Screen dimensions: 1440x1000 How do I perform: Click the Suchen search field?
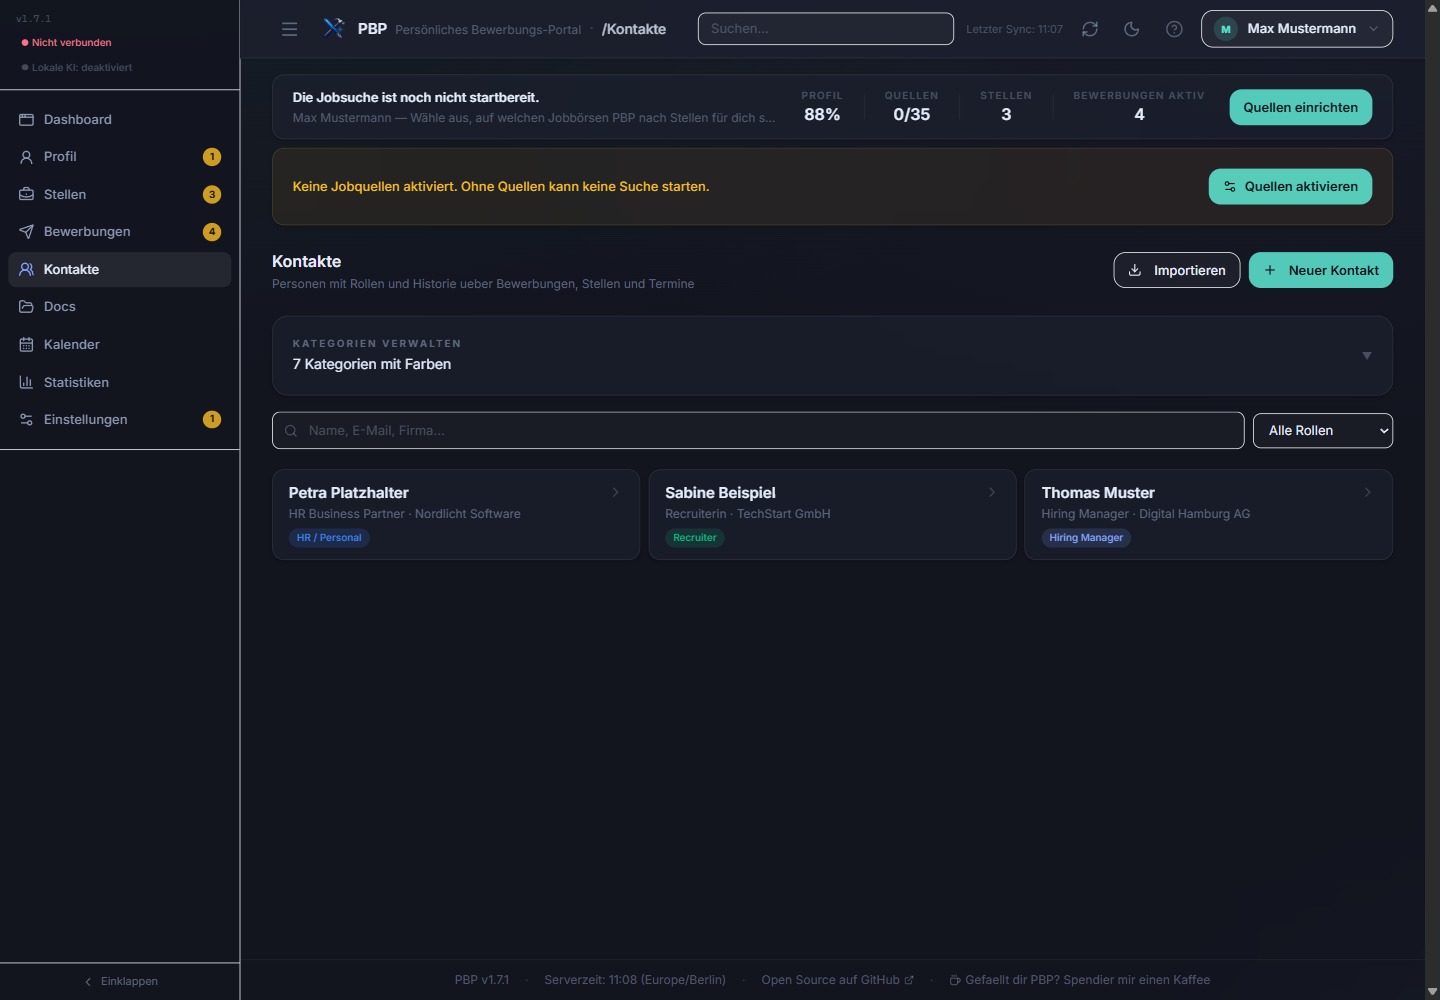(826, 29)
